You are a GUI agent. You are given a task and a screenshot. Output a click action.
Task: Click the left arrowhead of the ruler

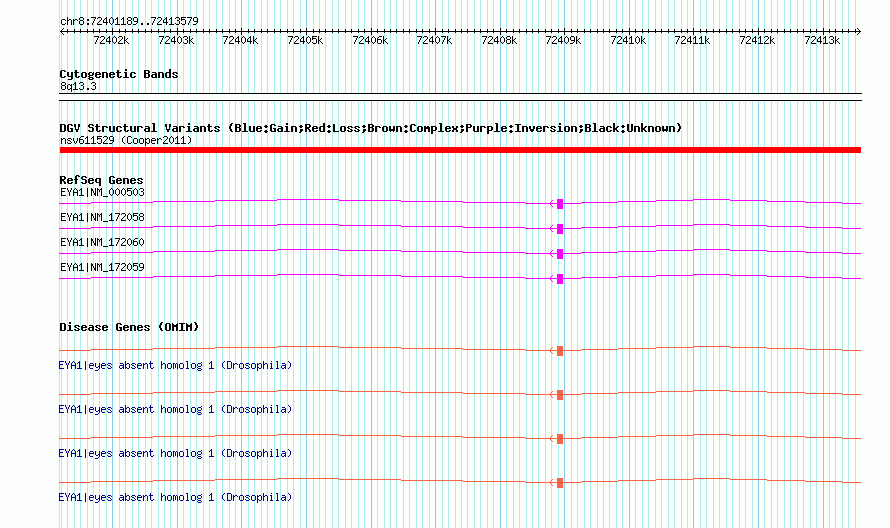pyautogui.click(x=62, y=32)
